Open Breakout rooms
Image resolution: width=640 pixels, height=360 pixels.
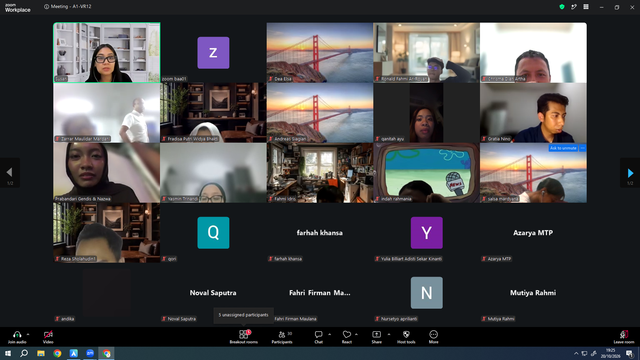[244, 337]
